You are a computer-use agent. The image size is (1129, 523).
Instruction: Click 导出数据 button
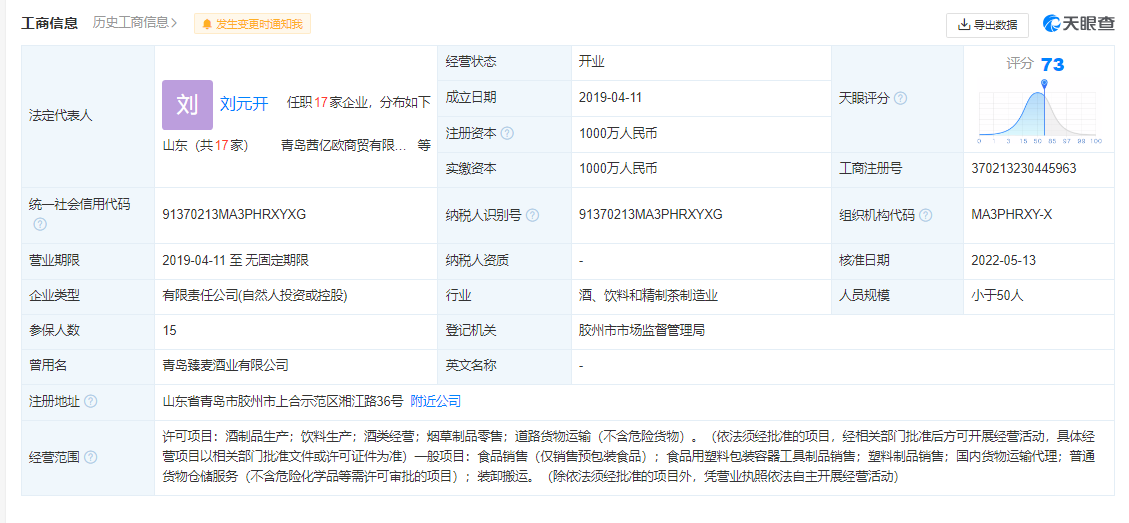[987, 24]
